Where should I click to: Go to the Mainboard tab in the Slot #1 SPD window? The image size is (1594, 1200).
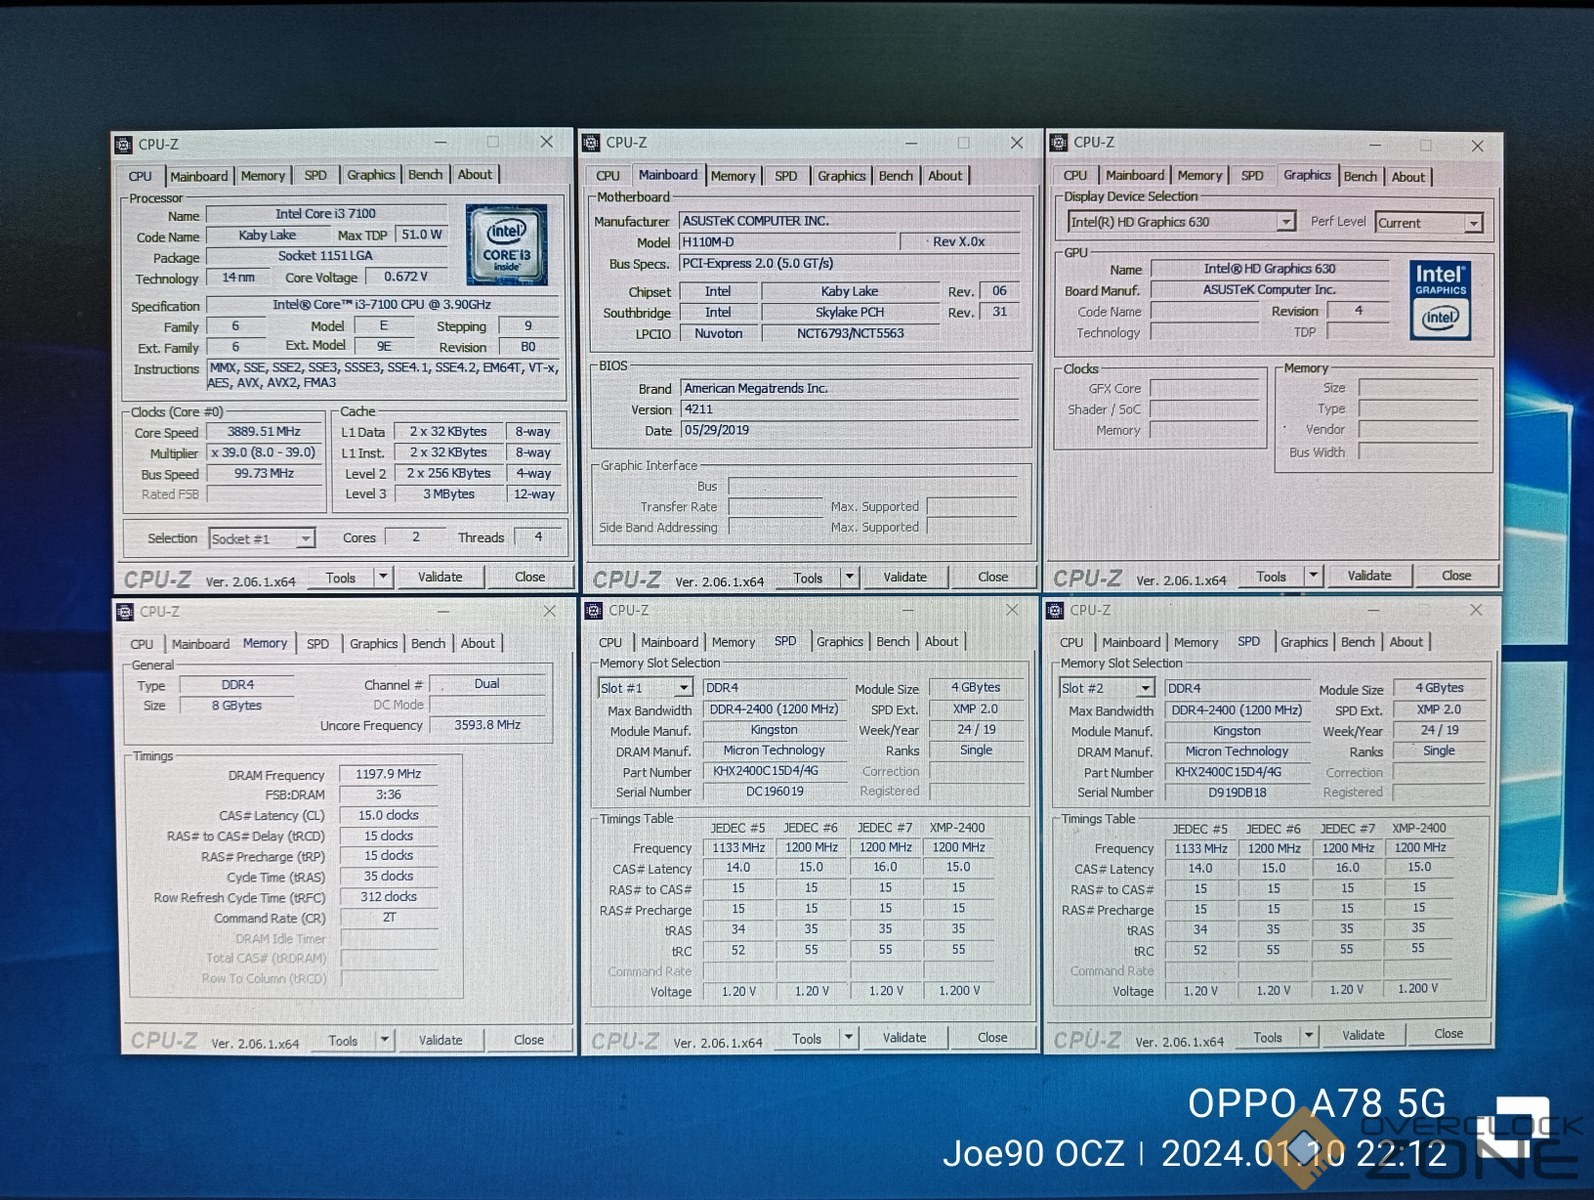pos(670,643)
